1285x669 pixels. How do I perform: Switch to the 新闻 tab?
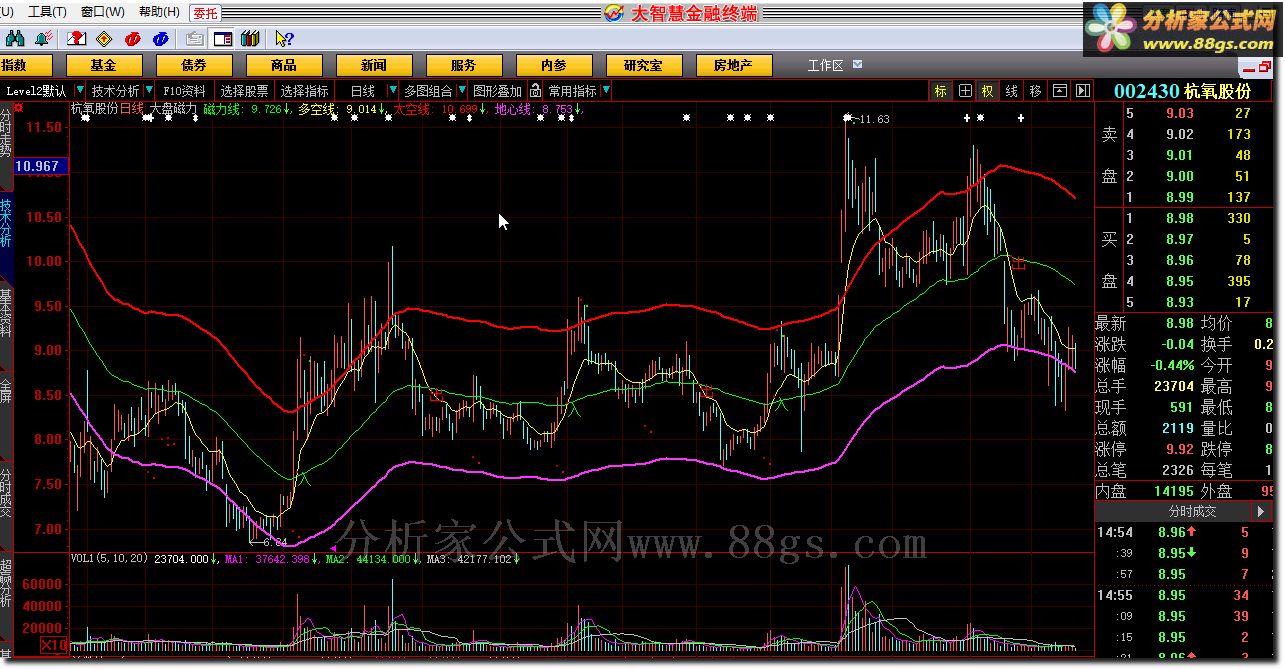click(374, 65)
